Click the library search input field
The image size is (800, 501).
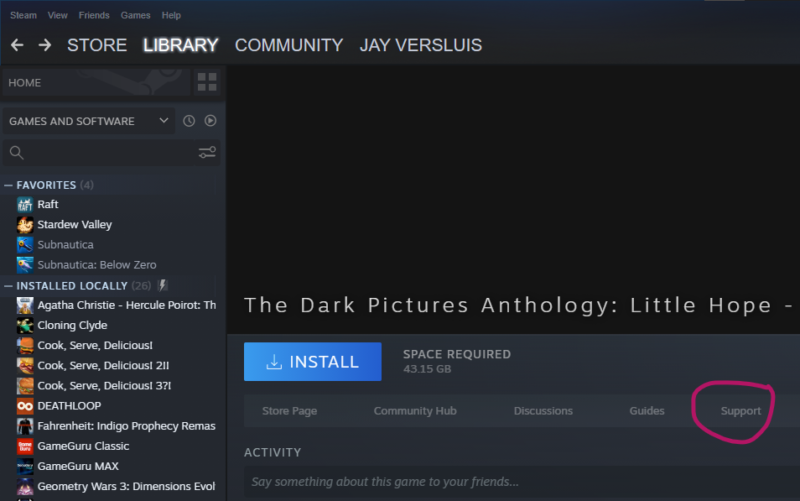coord(110,153)
